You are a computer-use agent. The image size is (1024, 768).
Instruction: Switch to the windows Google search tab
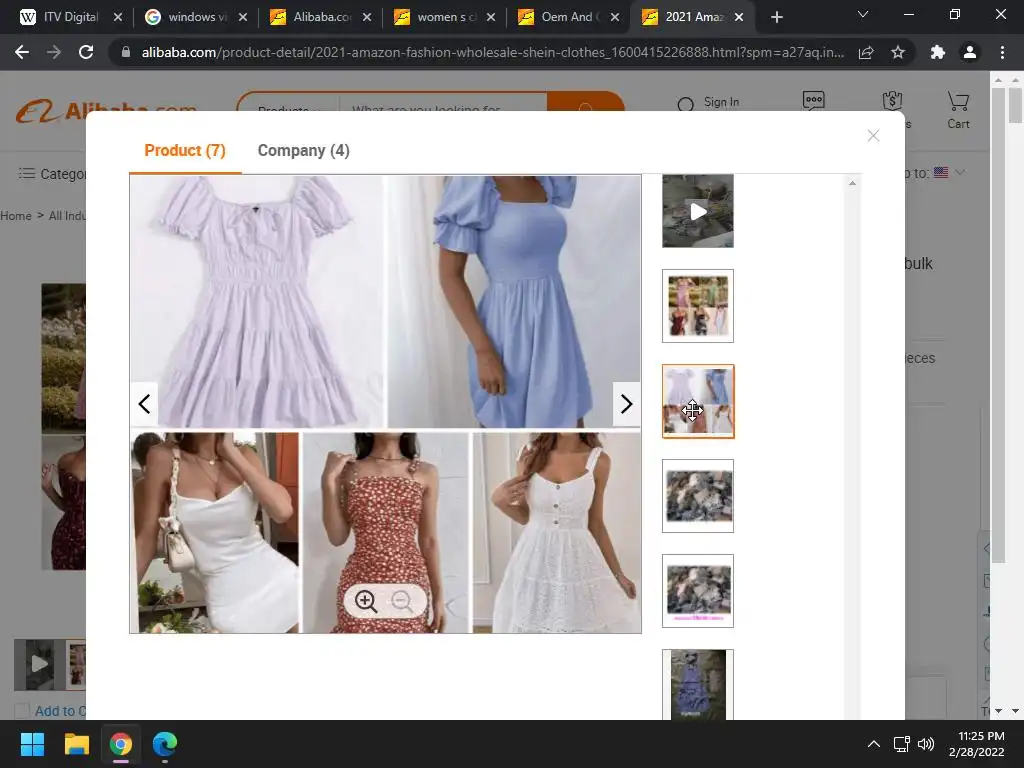tap(189, 17)
